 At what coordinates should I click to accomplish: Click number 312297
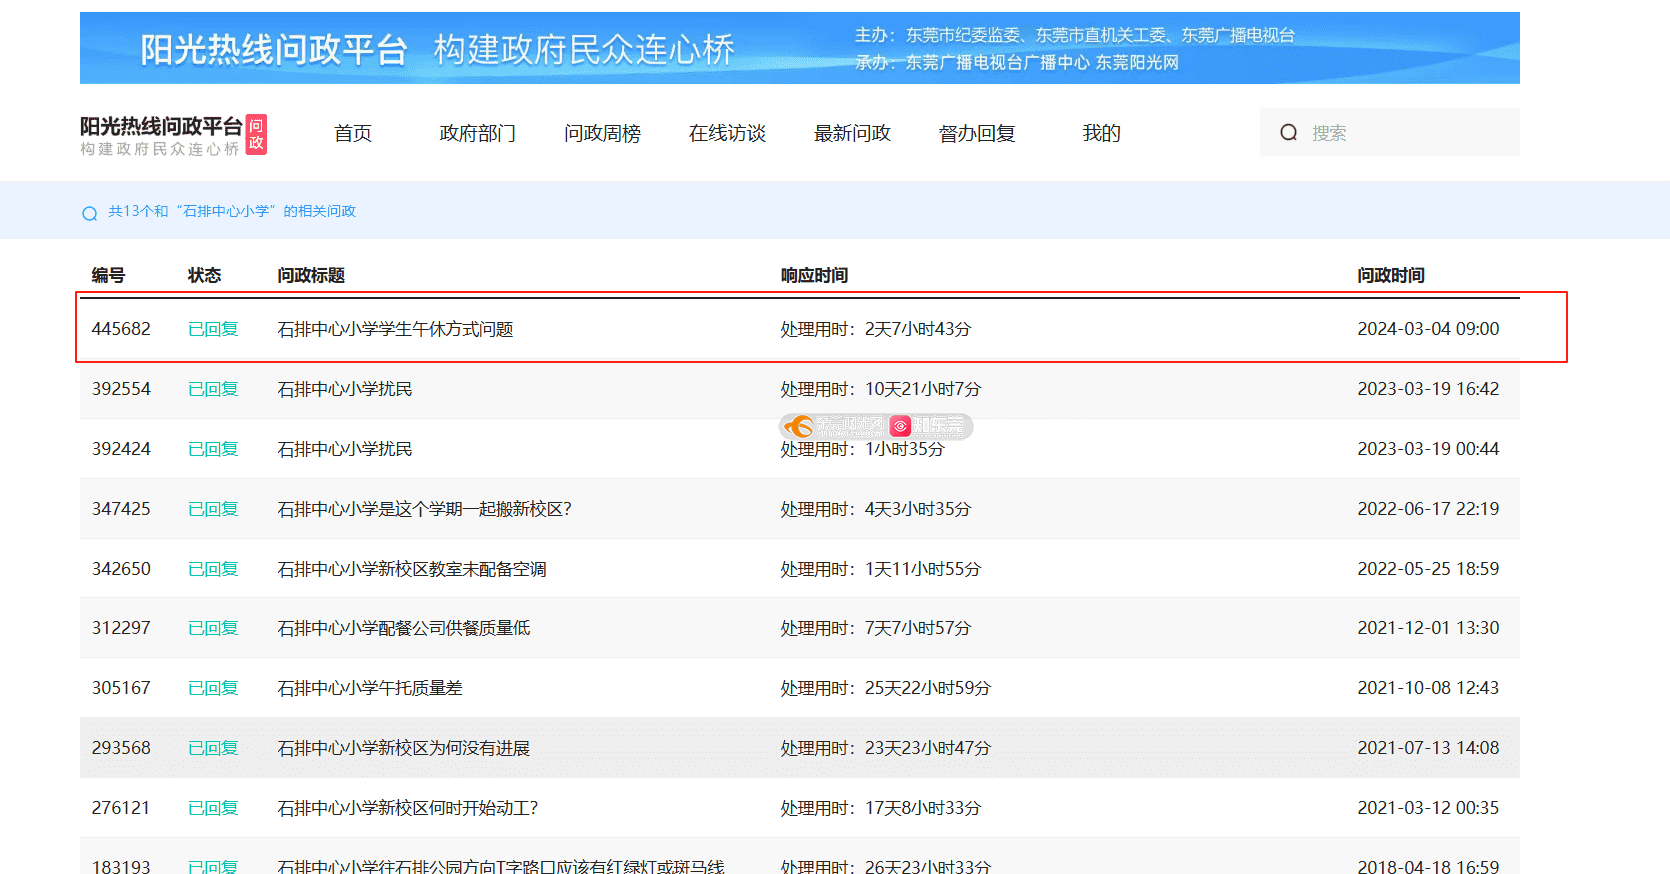(x=121, y=628)
